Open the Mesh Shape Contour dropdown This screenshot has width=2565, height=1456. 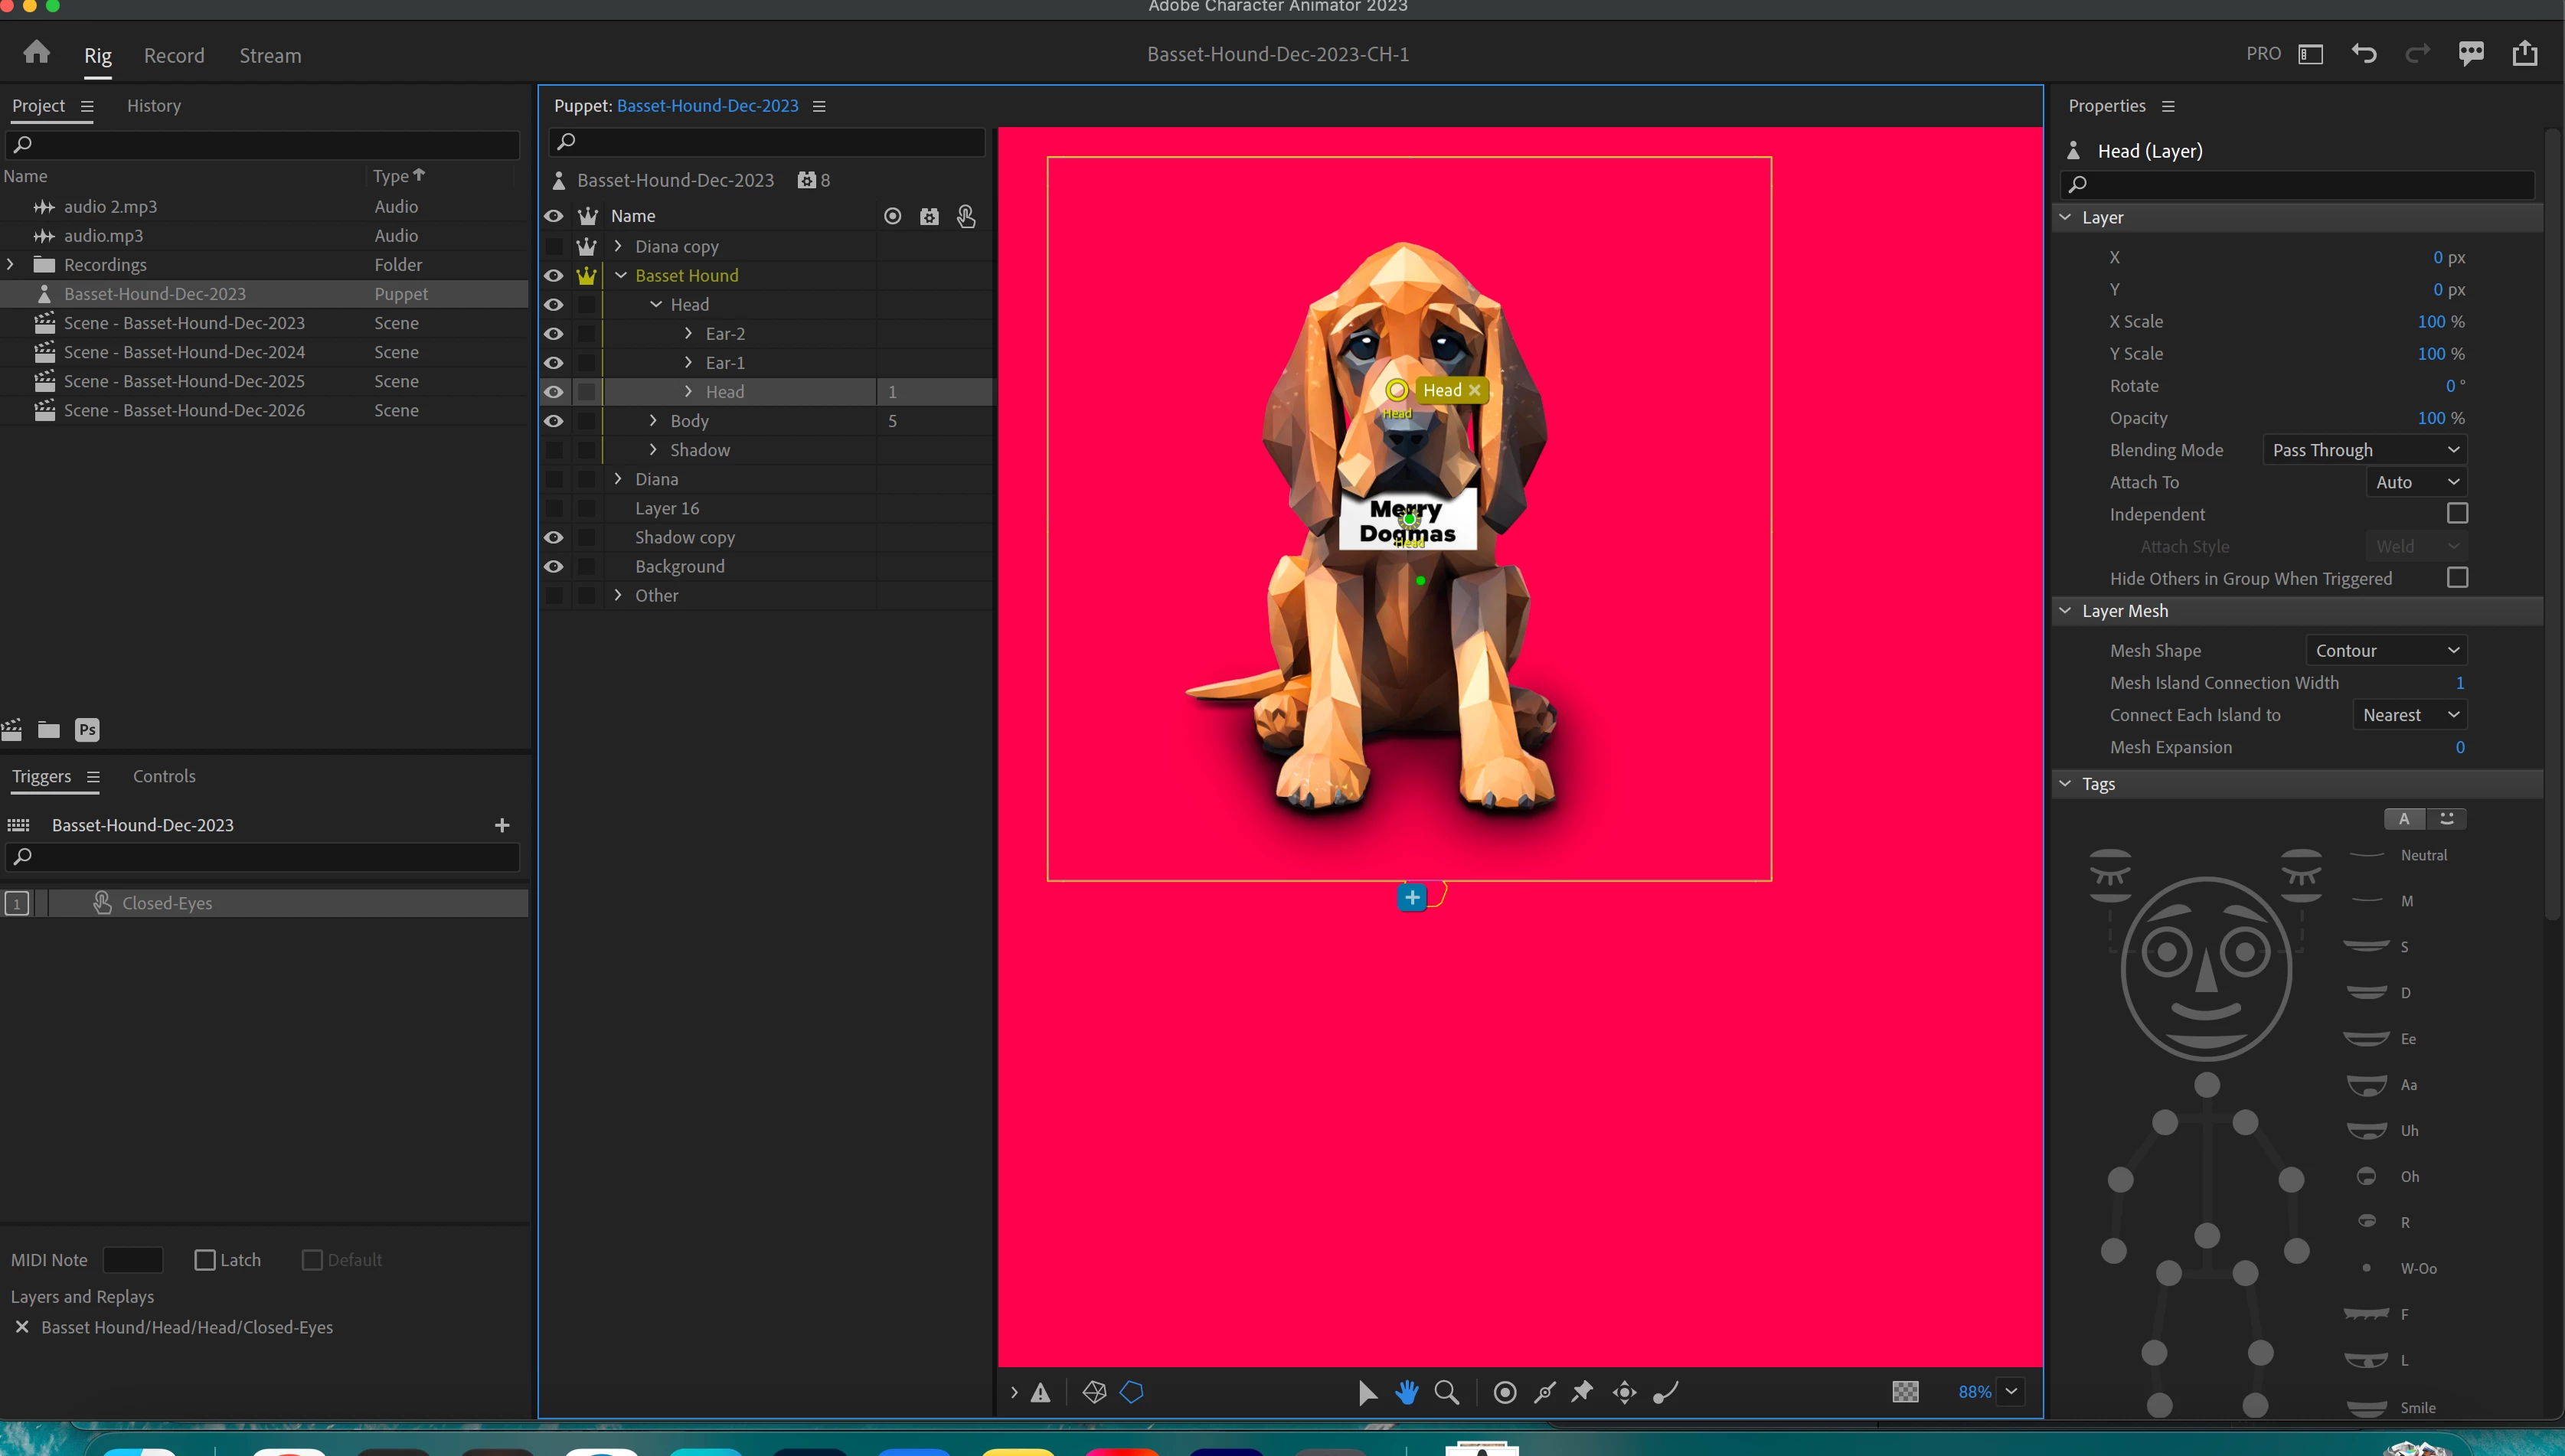click(2386, 651)
